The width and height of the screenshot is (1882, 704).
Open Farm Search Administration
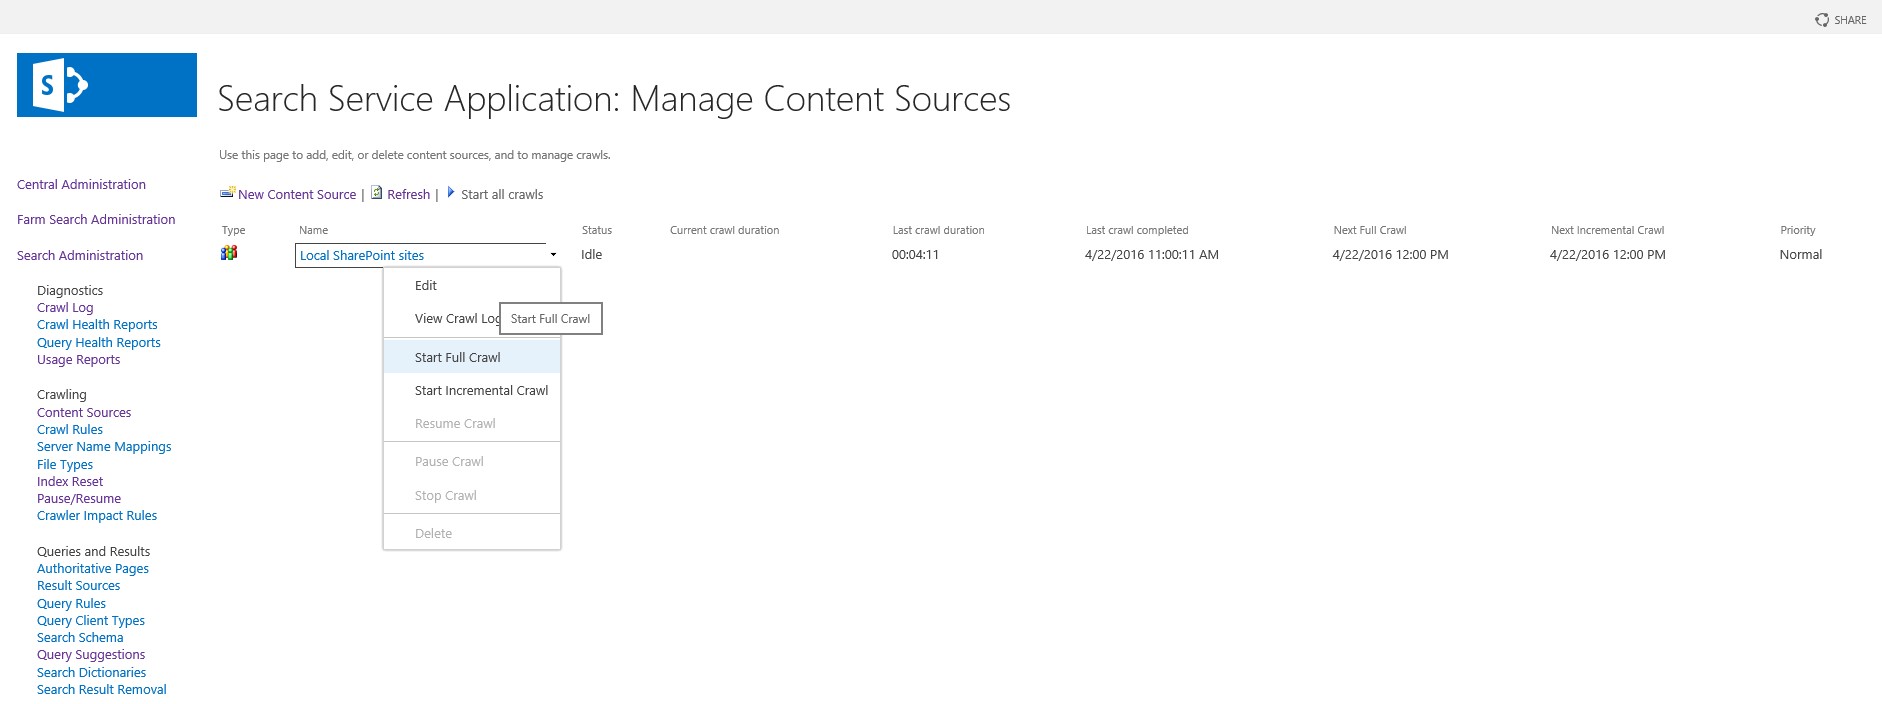click(x=96, y=220)
